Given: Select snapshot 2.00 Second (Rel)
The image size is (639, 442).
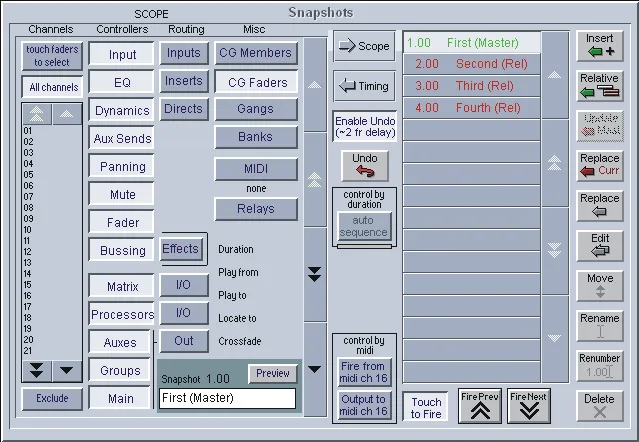Looking at the screenshot, I should pos(472,64).
